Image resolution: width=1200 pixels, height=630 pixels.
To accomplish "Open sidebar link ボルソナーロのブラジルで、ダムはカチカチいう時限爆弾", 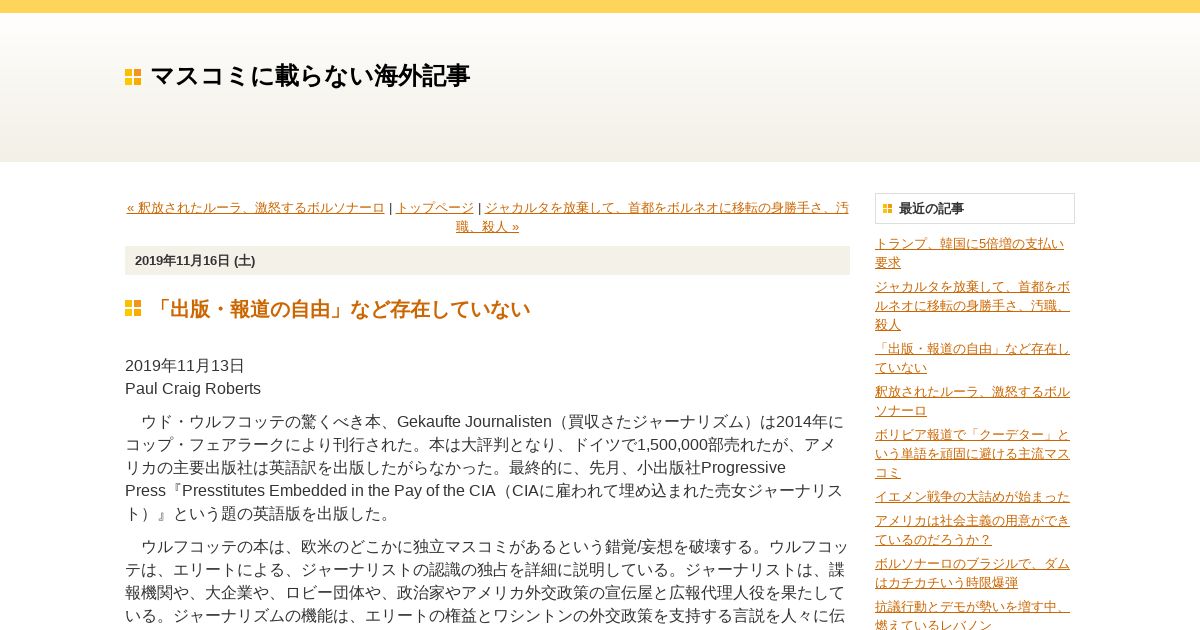I will 972,573.
